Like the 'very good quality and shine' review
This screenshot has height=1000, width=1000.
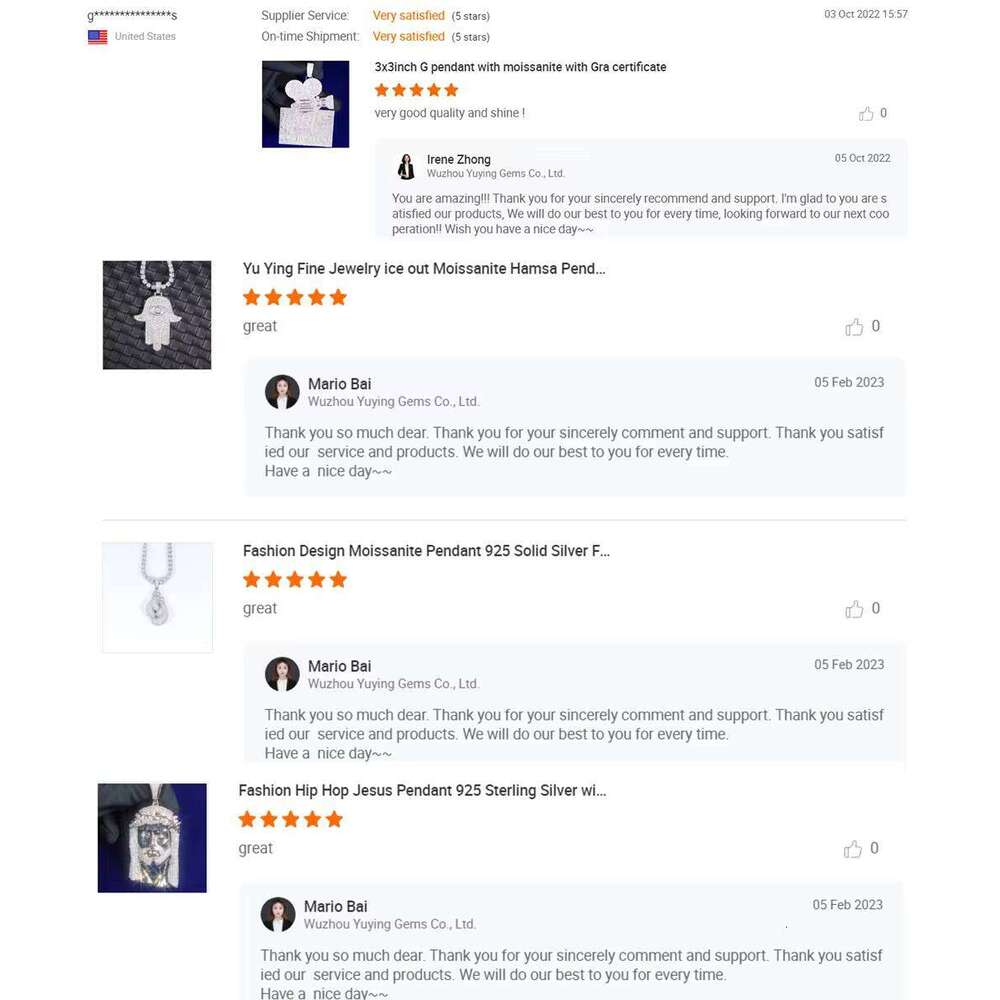point(866,114)
